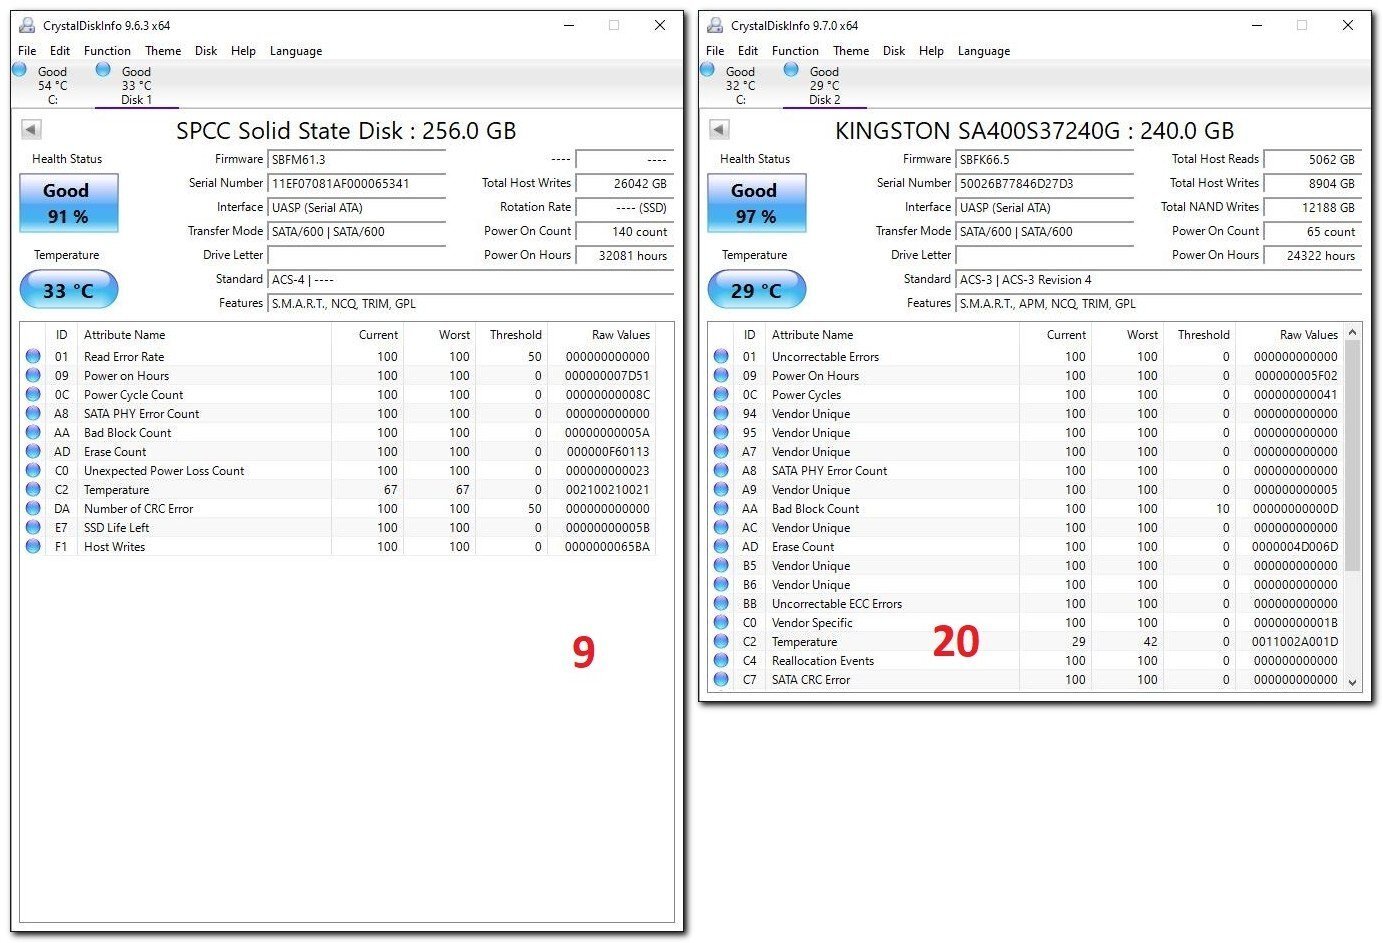Click Total Host Writes value 26042 GB
Viewport: 1383px width, 943px height.
[x=625, y=184]
